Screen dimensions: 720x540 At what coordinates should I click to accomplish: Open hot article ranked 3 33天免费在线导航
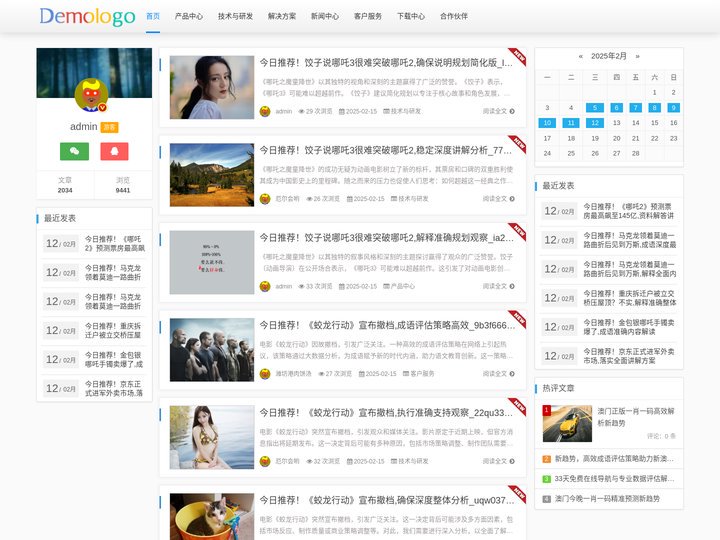point(614,478)
